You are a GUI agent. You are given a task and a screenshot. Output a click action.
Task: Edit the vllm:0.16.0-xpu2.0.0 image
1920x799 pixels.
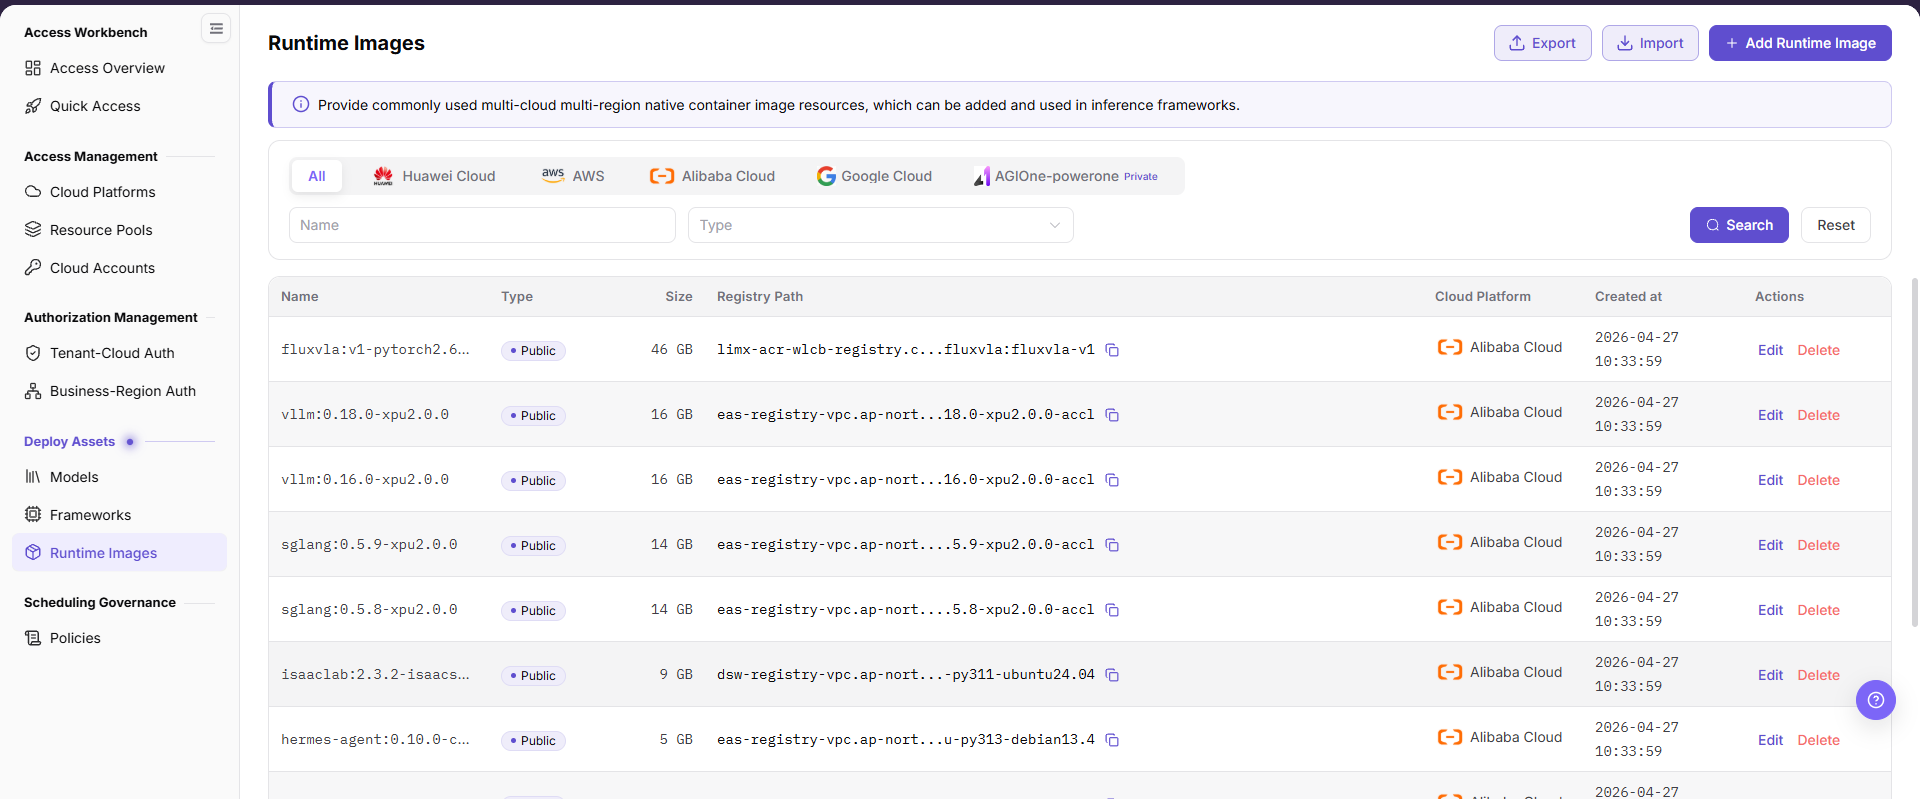point(1770,480)
